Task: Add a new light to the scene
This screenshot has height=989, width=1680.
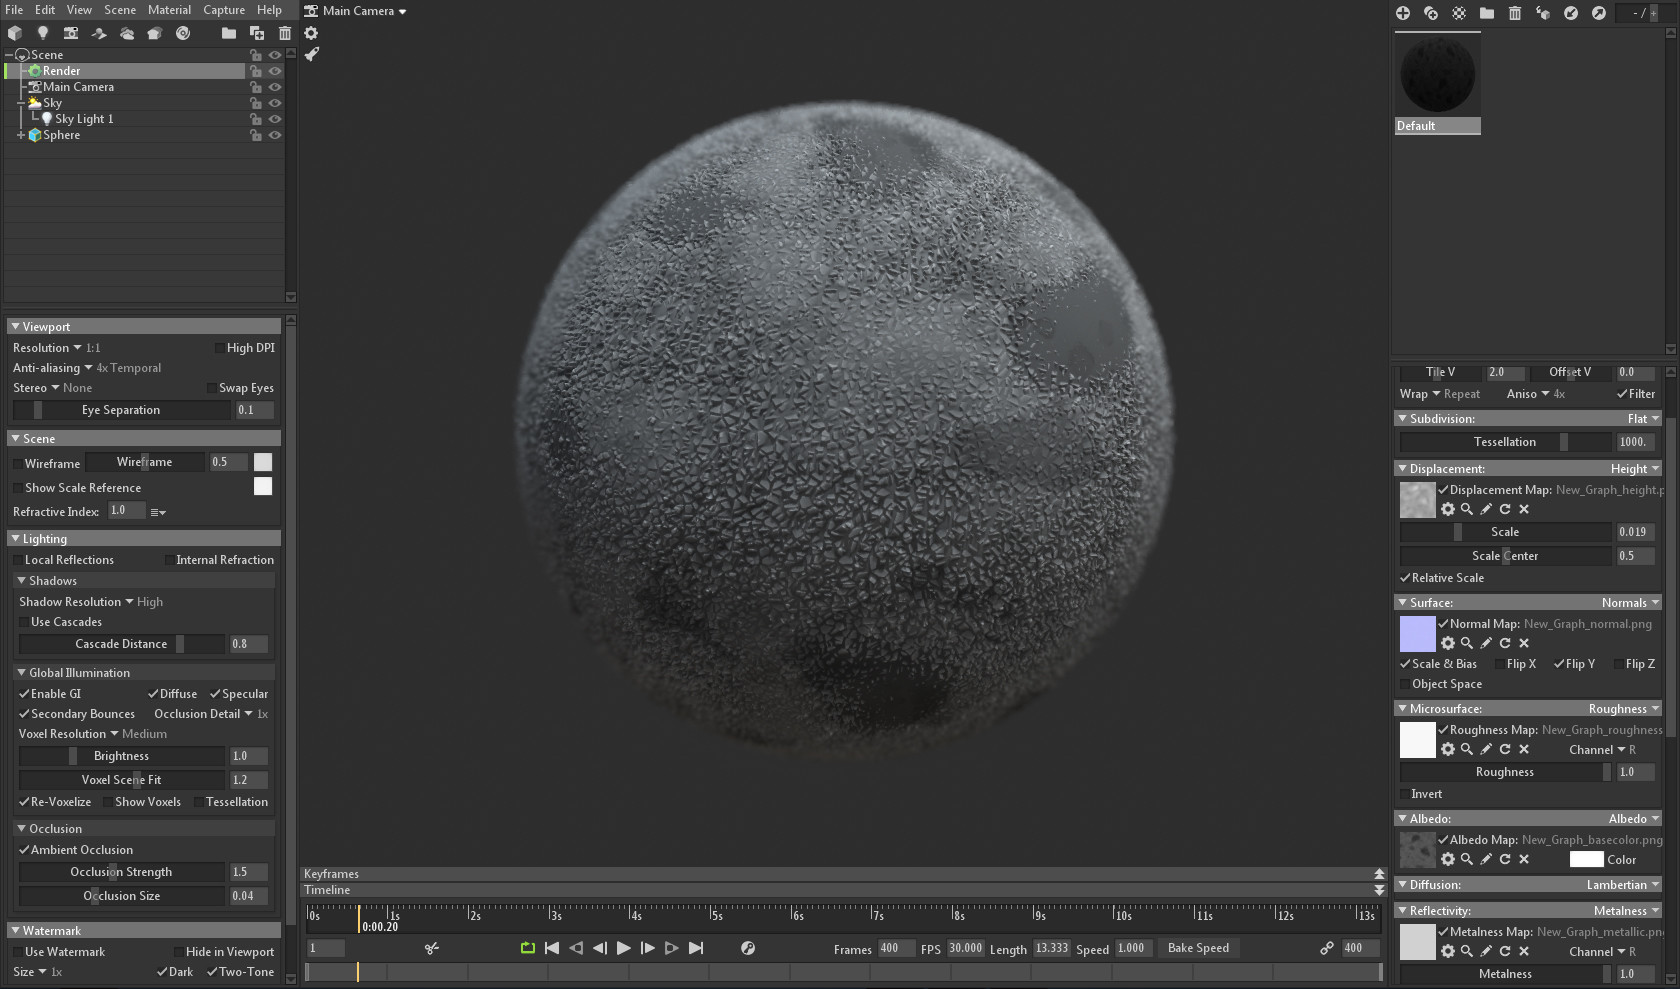Action: point(43,33)
